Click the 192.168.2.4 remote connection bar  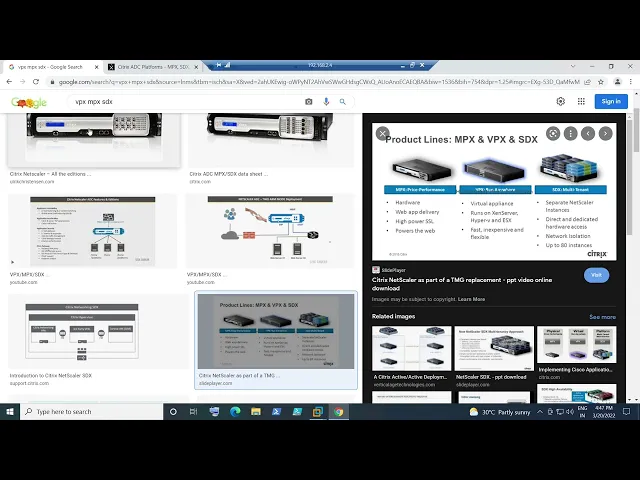pos(320,65)
